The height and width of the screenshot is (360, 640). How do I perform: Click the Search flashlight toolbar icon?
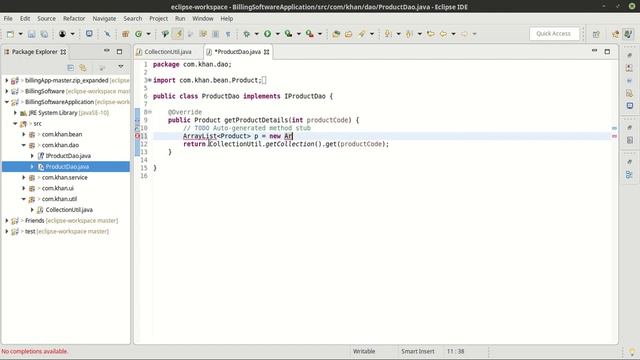pyautogui.click(x=362, y=34)
